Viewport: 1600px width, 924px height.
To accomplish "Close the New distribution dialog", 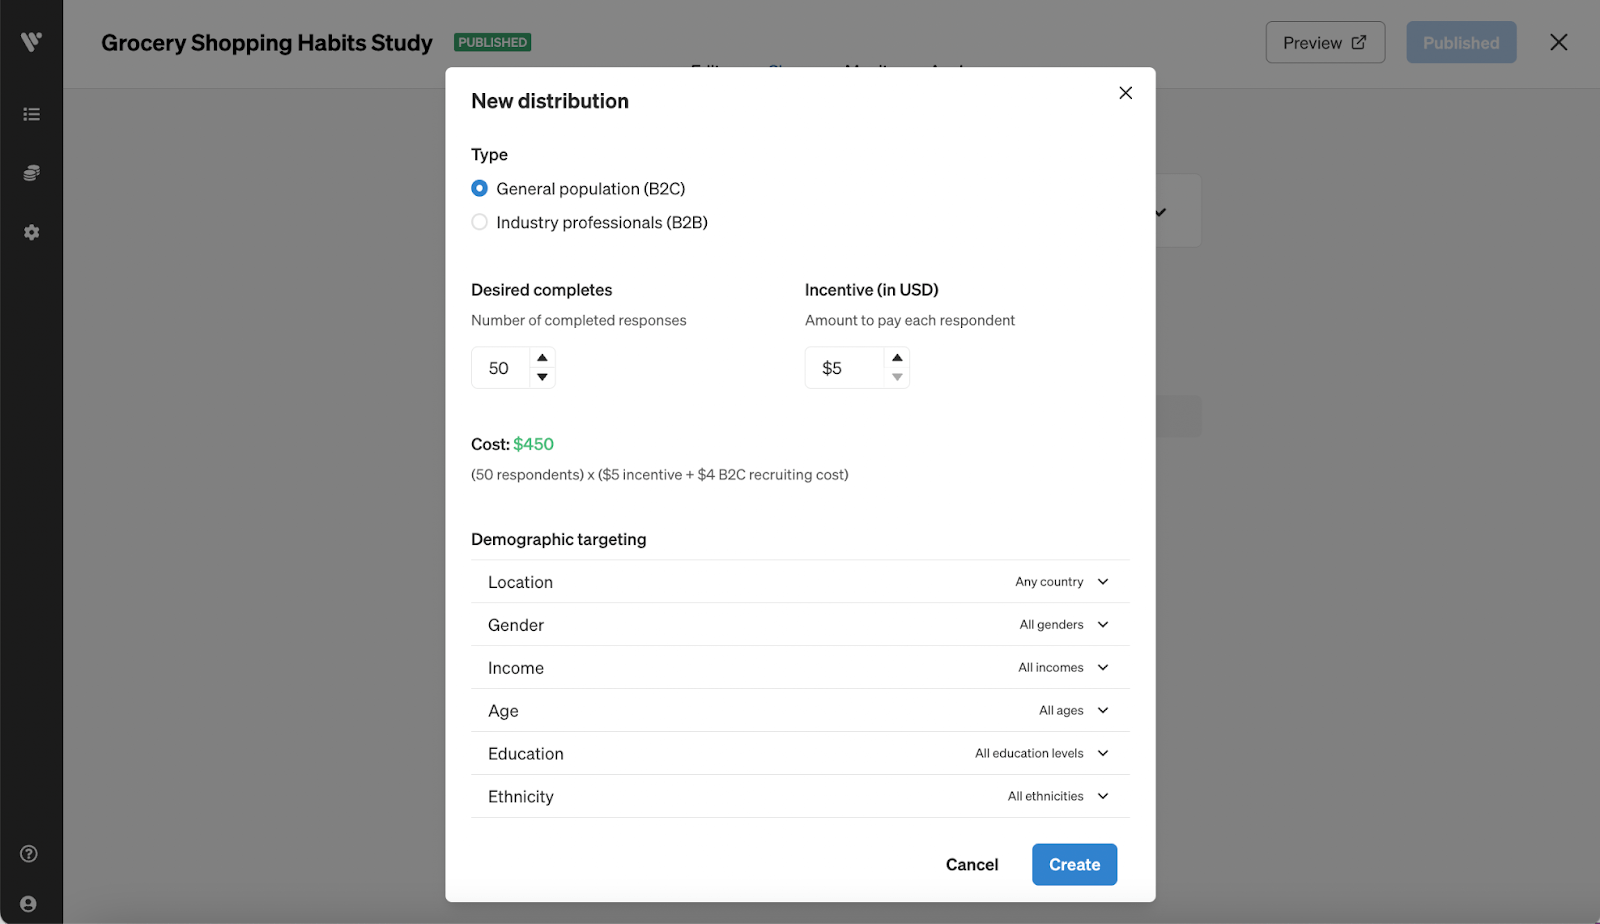I will (1125, 93).
